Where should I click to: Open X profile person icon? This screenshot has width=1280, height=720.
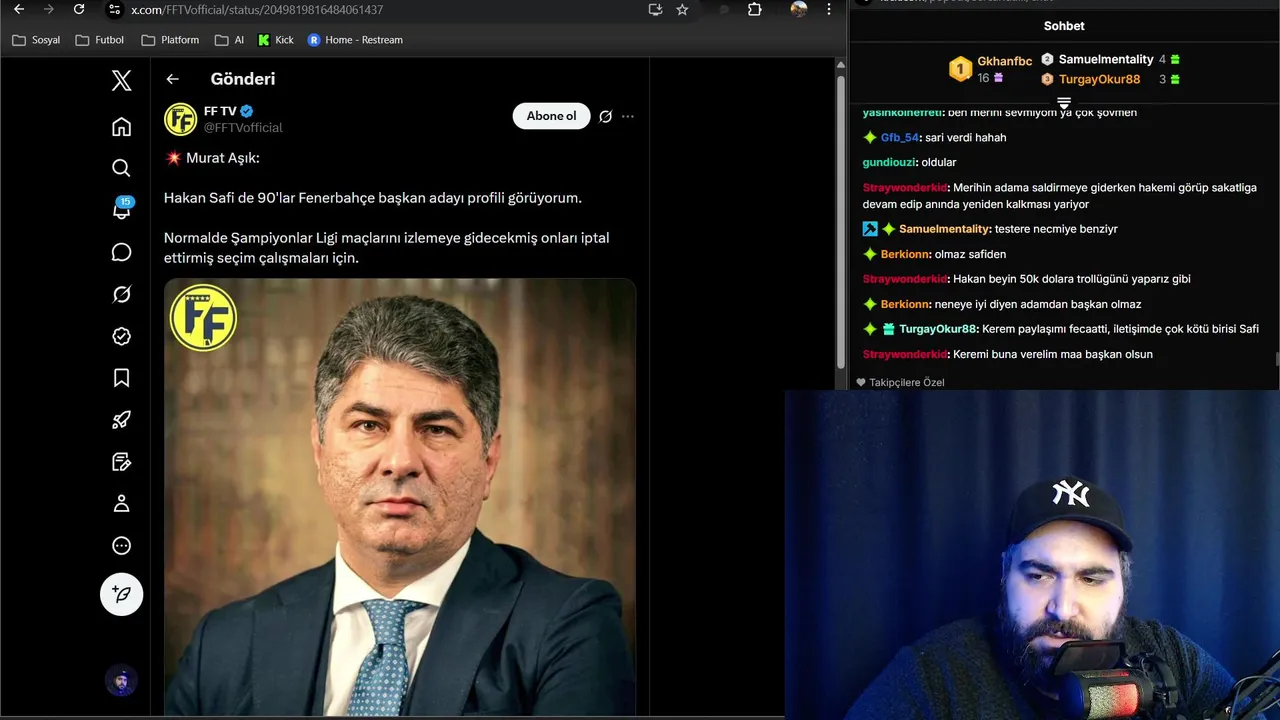coord(121,504)
